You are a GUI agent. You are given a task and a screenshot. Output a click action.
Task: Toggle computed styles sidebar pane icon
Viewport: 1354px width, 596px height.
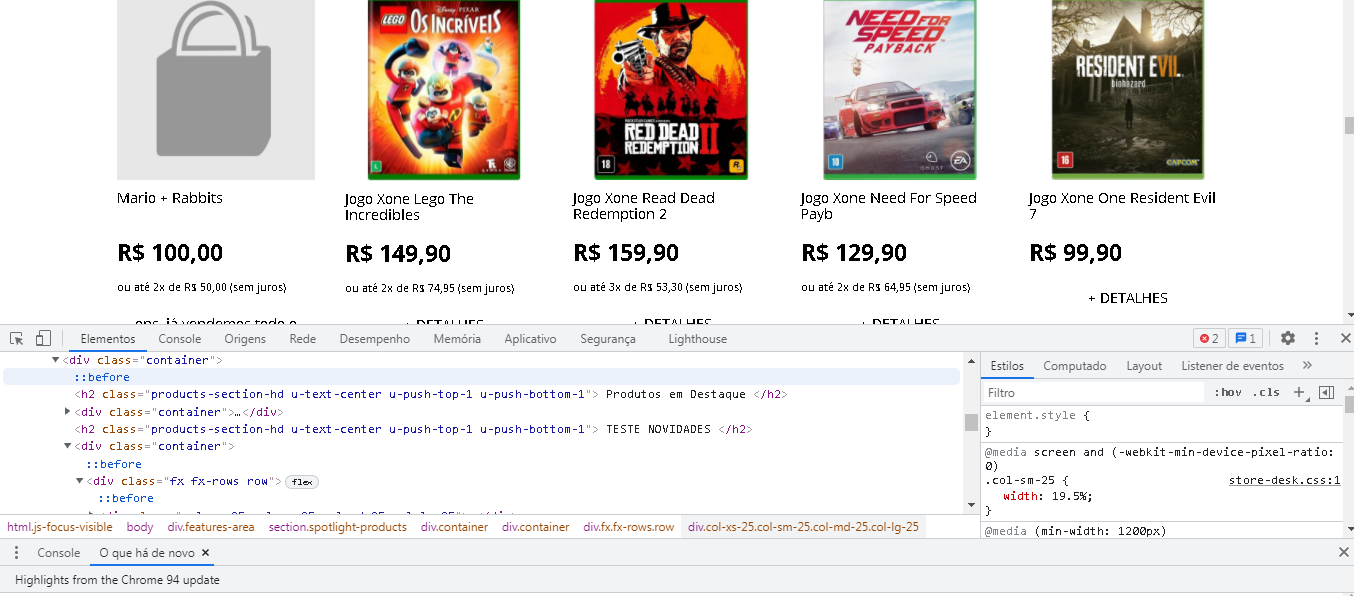click(1327, 393)
